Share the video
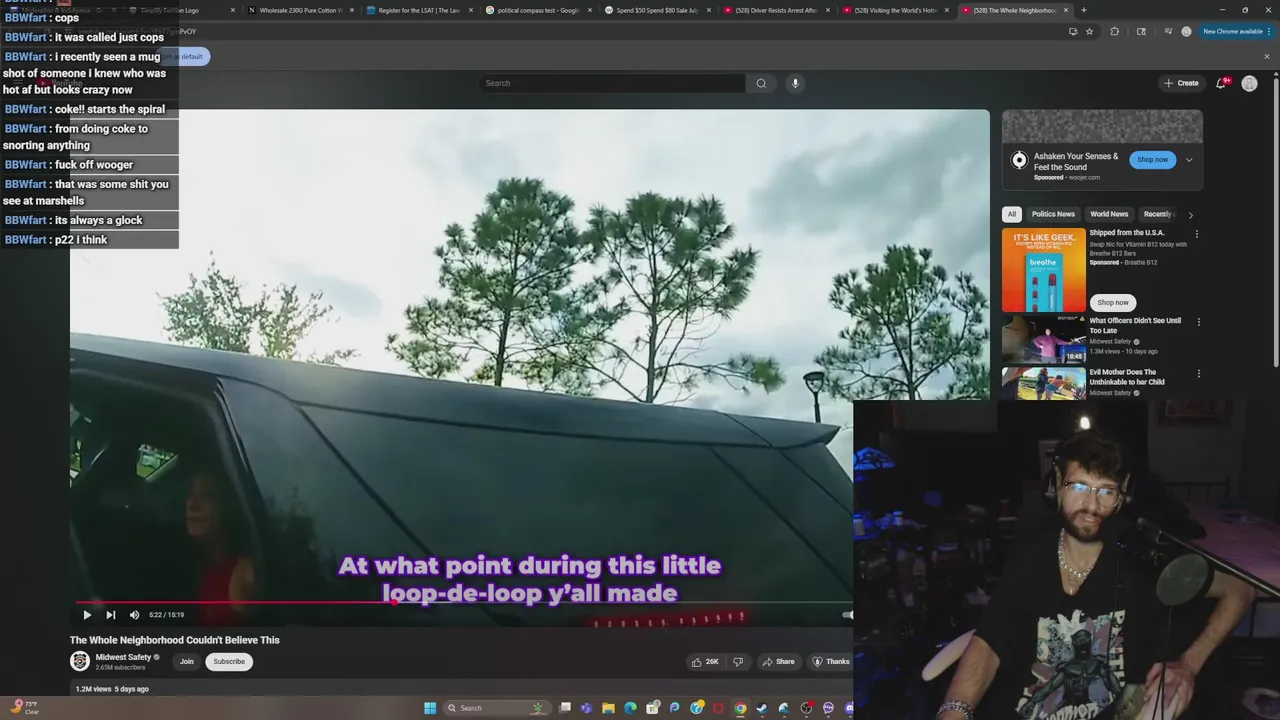Screen dimensions: 1280x720 (x=778, y=661)
